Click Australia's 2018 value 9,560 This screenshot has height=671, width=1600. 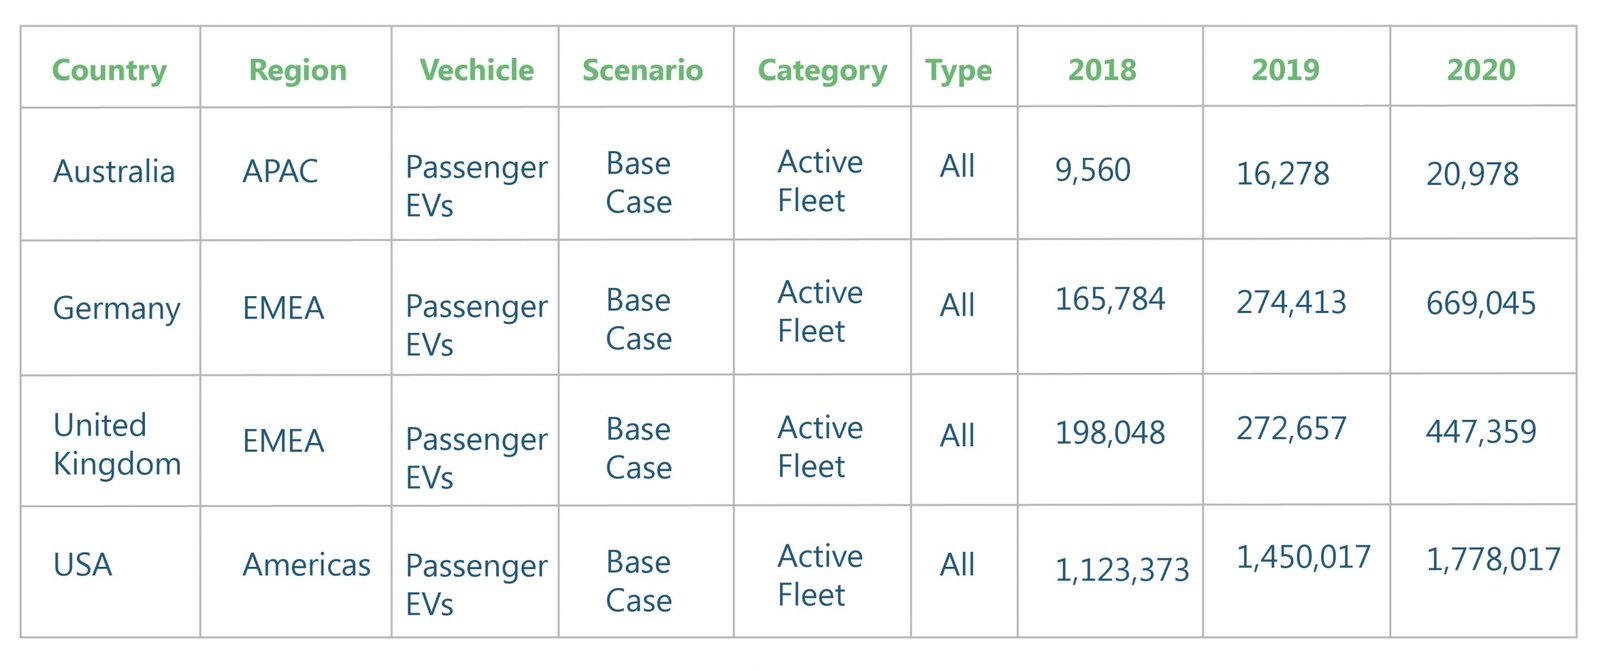click(x=1093, y=170)
